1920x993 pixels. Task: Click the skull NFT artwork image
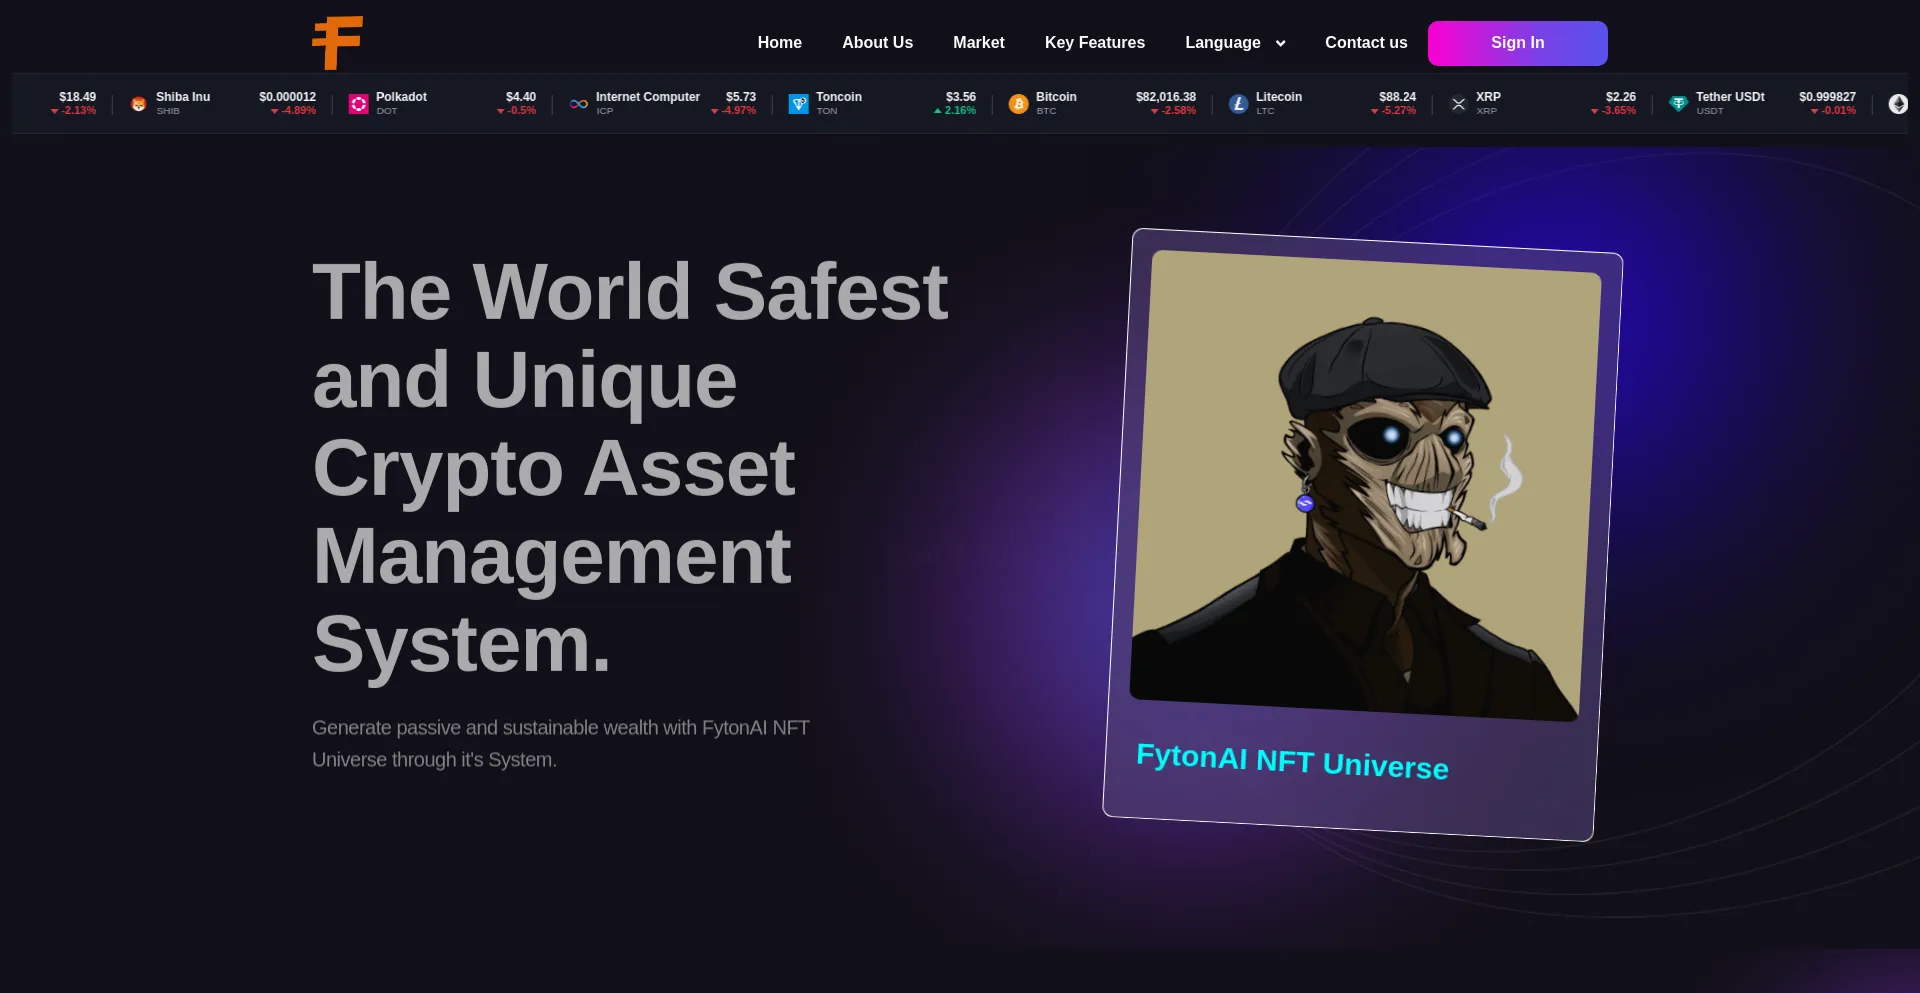[x=1365, y=485]
